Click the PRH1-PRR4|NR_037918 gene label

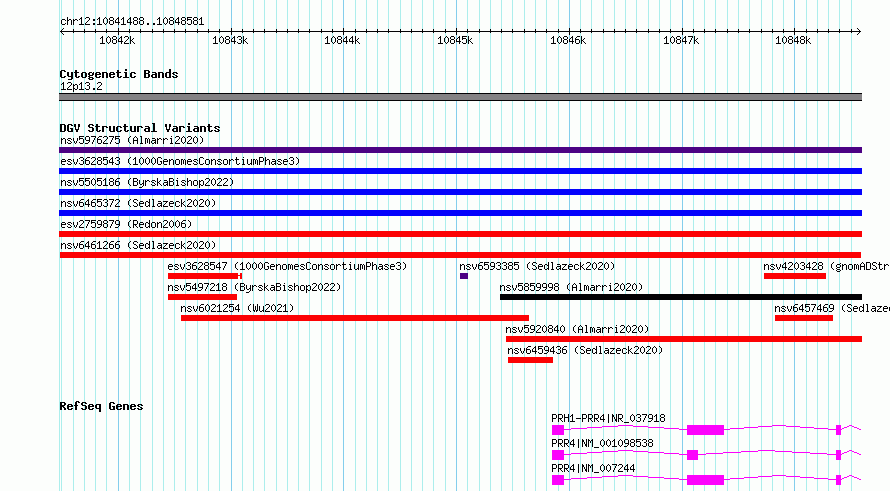point(608,418)
